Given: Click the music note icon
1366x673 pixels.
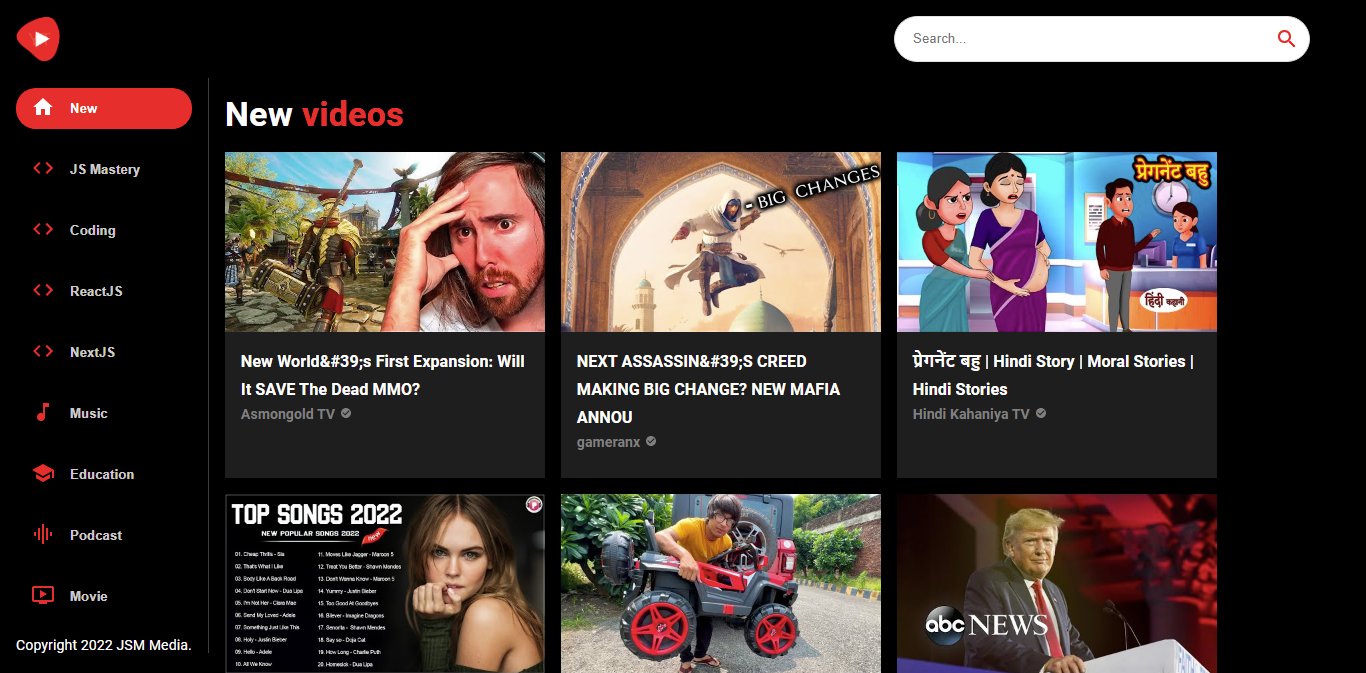Looking at the screenshot, I should click(x=43, y=413).
